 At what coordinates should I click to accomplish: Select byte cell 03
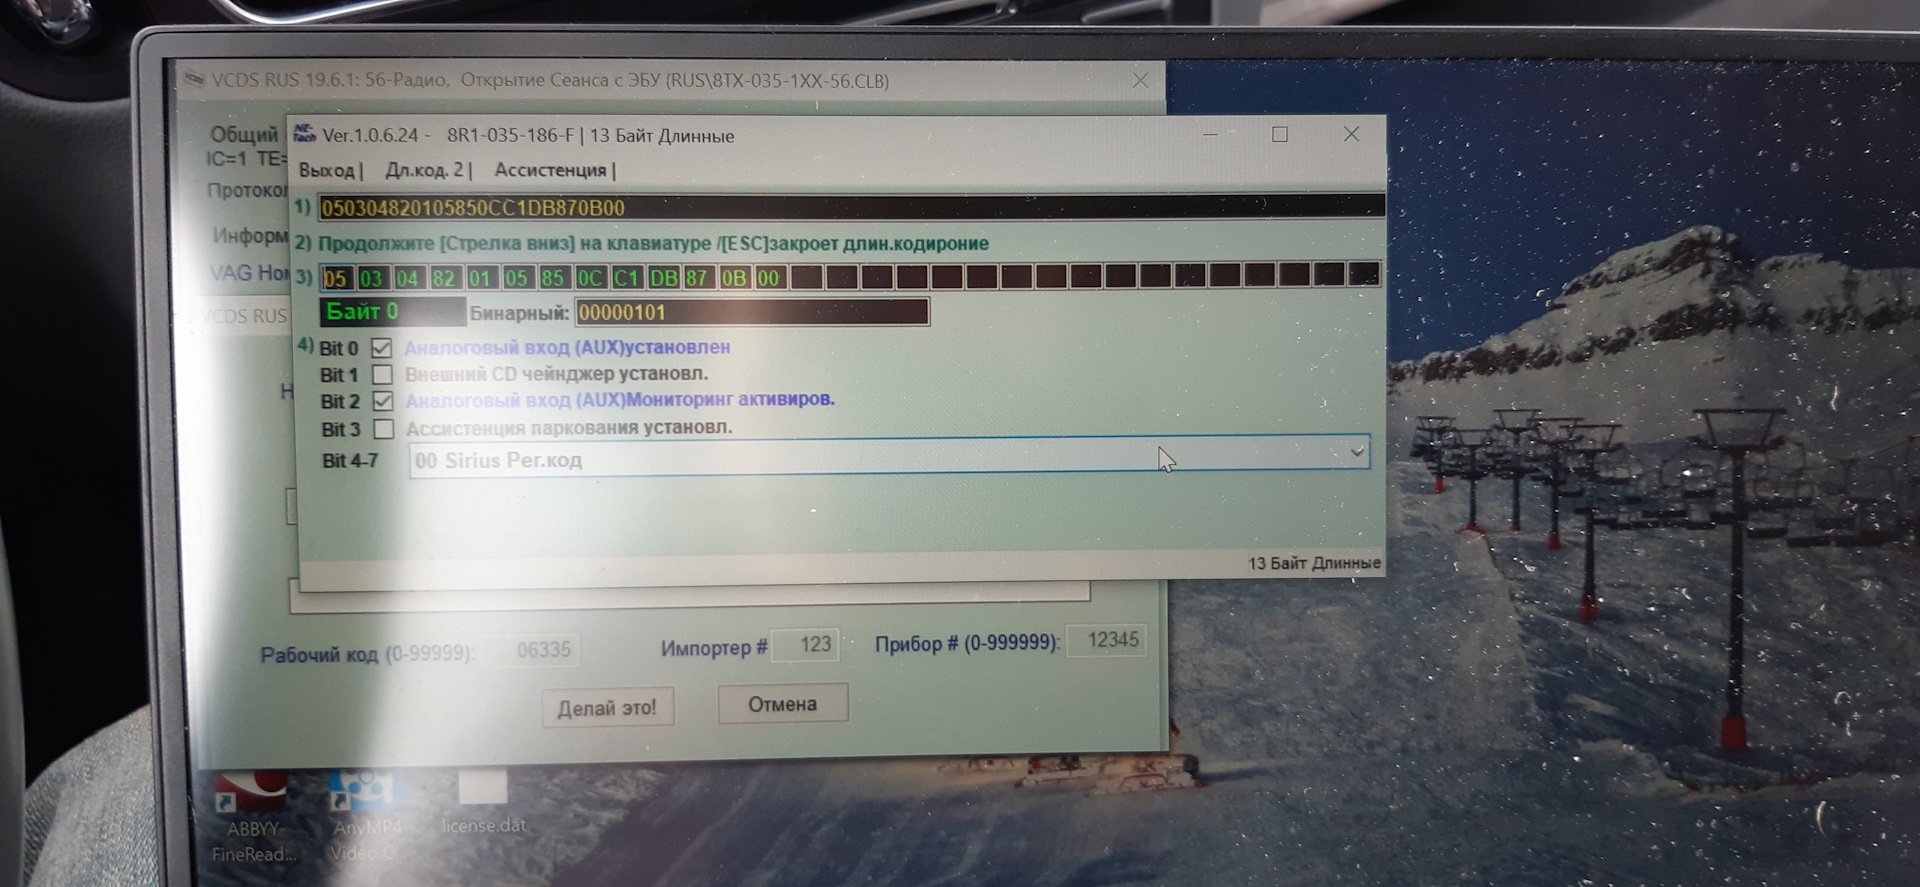371,278
